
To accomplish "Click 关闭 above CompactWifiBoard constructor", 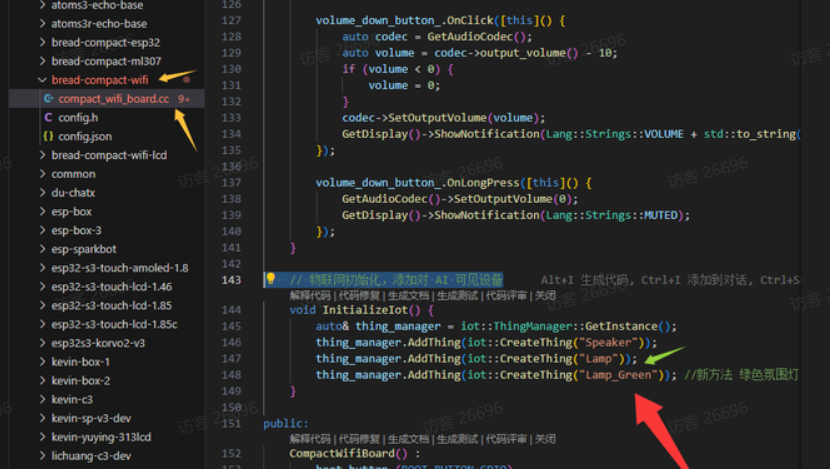I will pos(545,439).
